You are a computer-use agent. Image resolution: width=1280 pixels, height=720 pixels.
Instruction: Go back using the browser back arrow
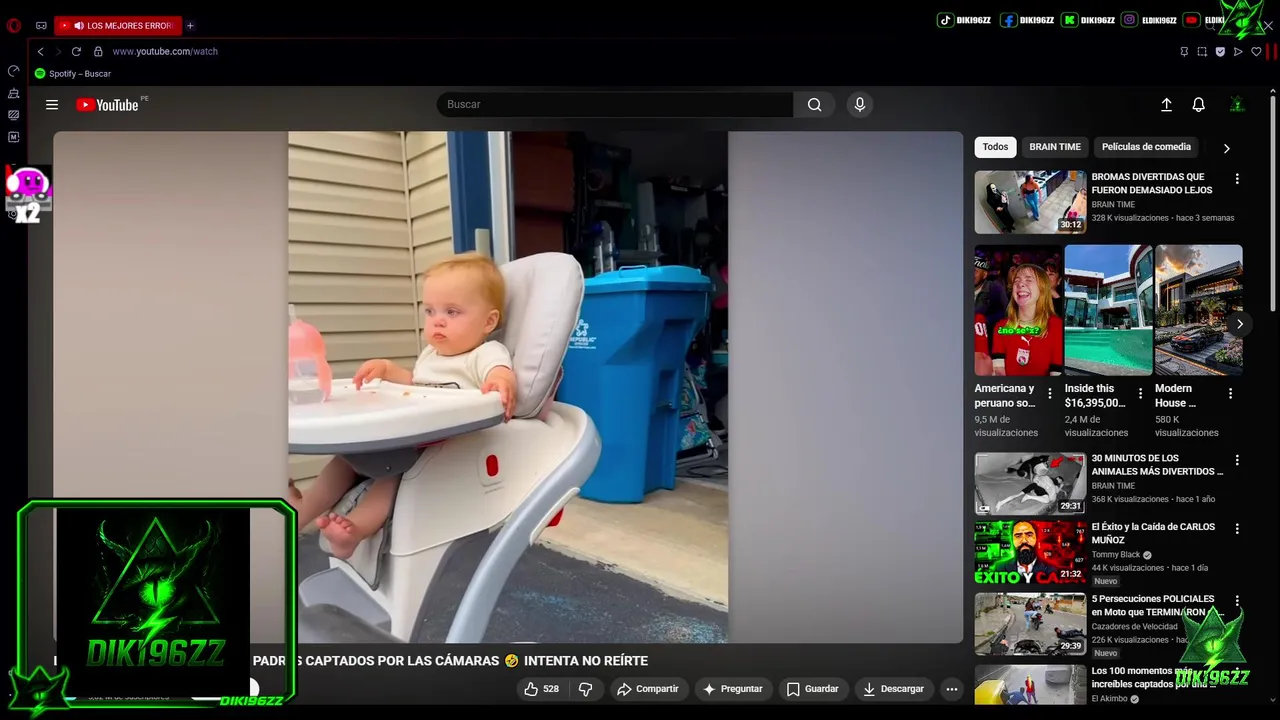point(40,52)
